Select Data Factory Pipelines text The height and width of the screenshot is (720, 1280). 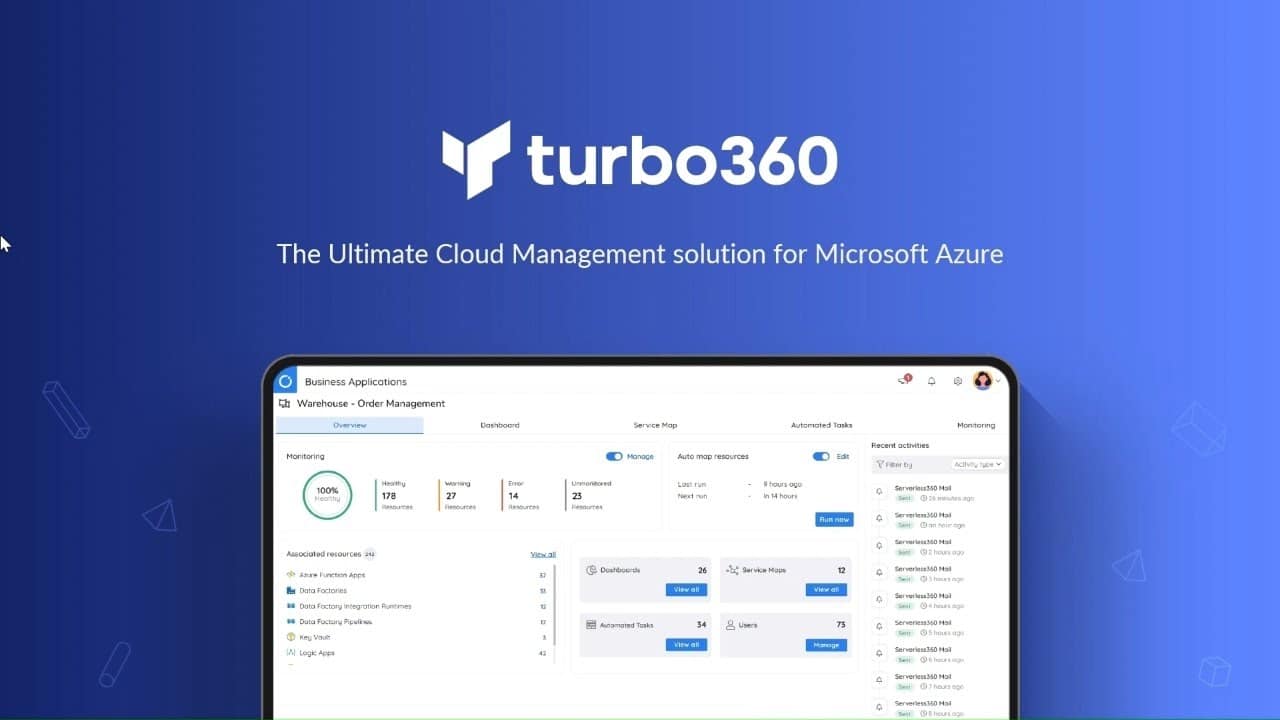(336, 622)
